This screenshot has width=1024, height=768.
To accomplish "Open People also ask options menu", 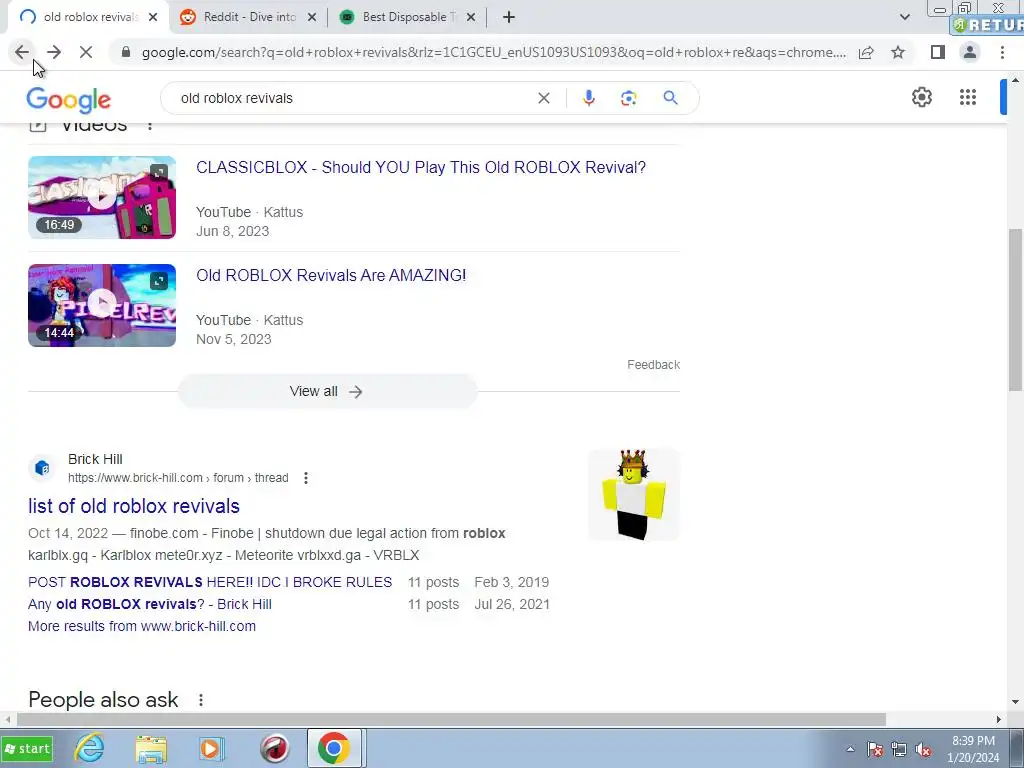I will click(200, 699).
